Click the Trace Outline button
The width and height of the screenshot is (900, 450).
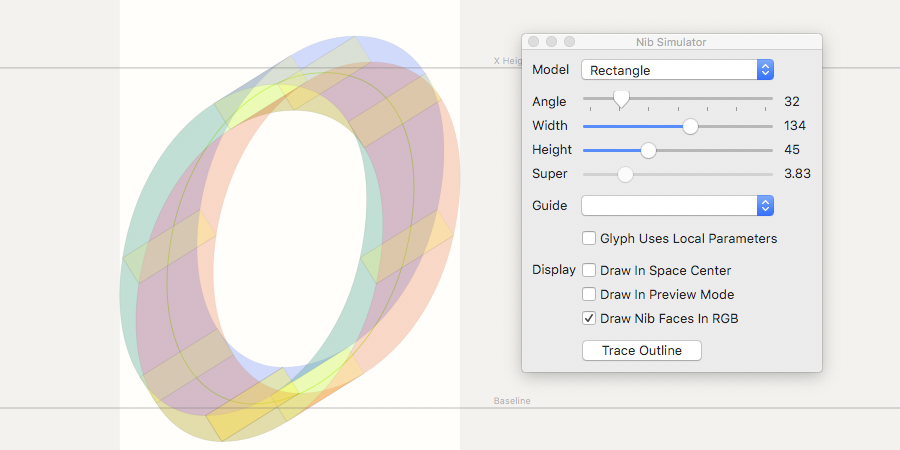point(642,351)
